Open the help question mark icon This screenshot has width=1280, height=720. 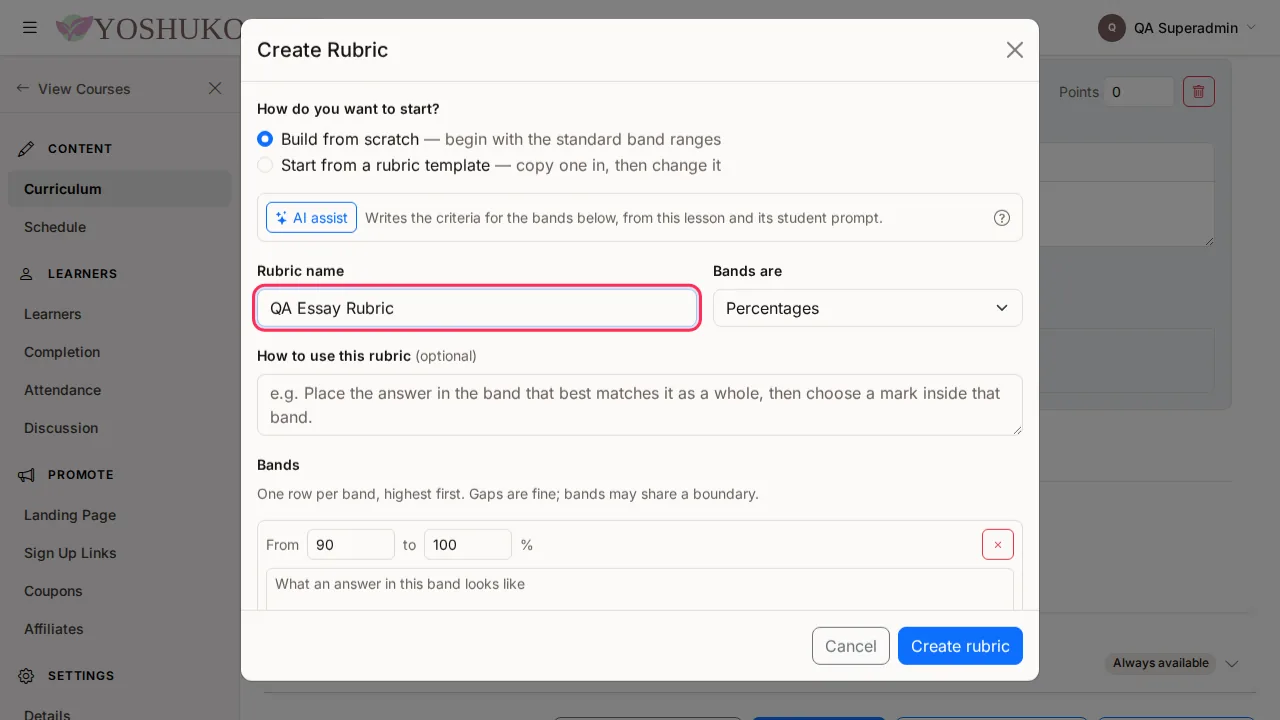(1002, 218)
